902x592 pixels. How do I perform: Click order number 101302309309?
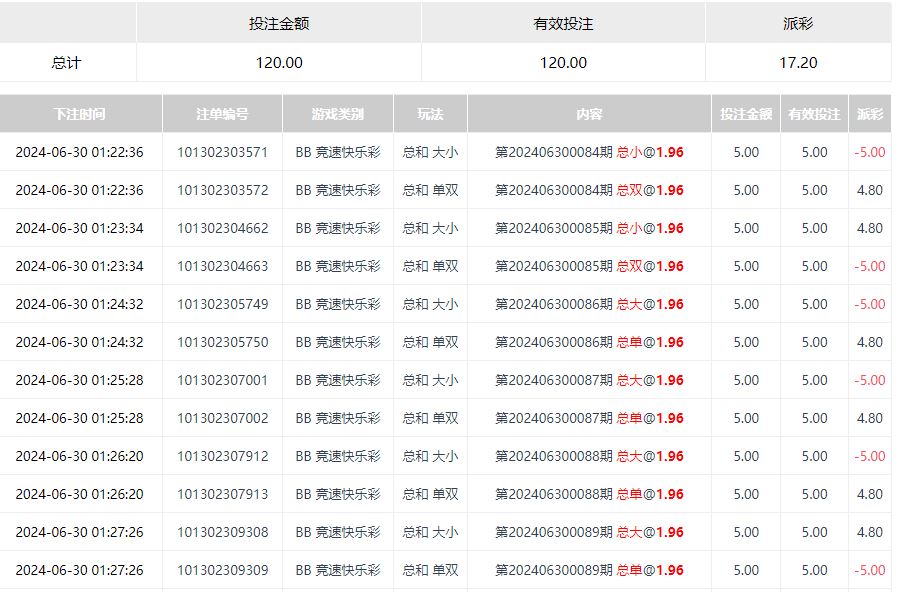click(x=222, y=570)
